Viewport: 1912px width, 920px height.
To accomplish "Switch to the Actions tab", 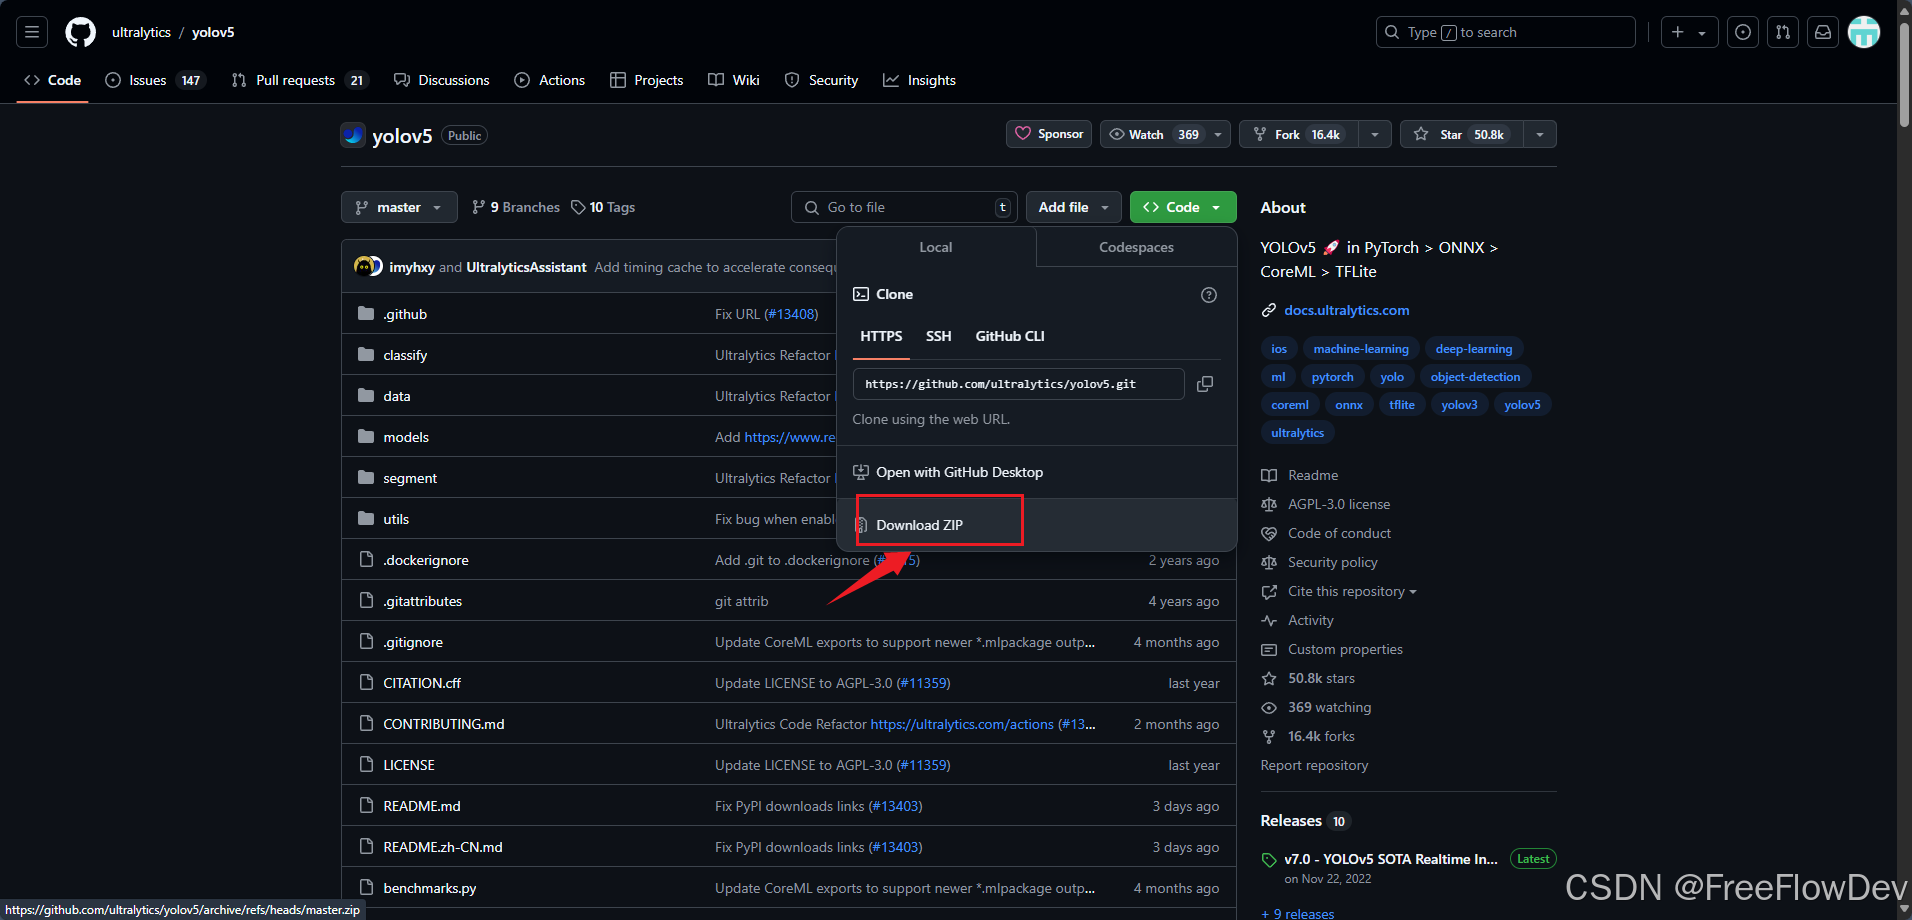I will pos(550,80).
